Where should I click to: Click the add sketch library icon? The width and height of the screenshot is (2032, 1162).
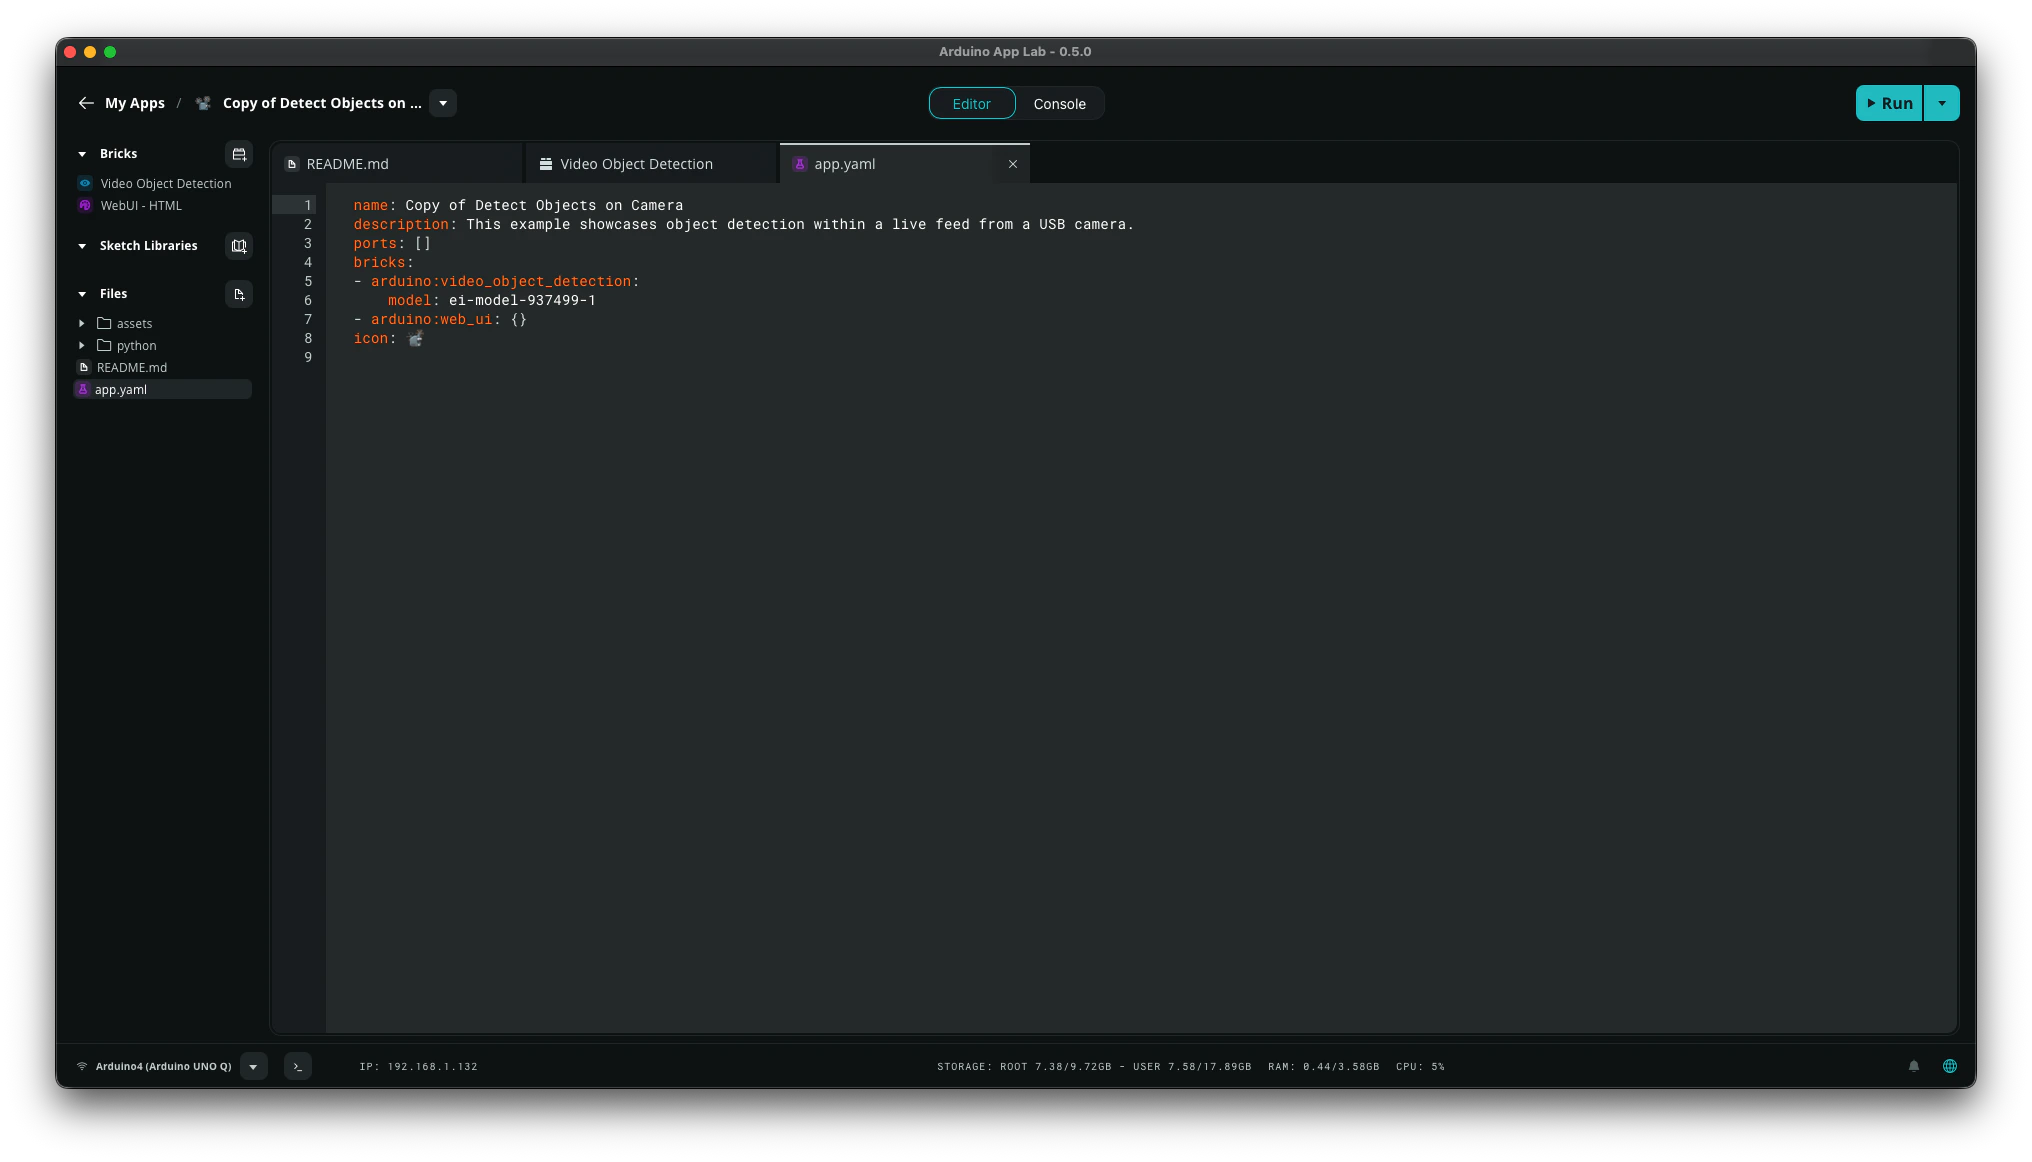coord(239,246)
